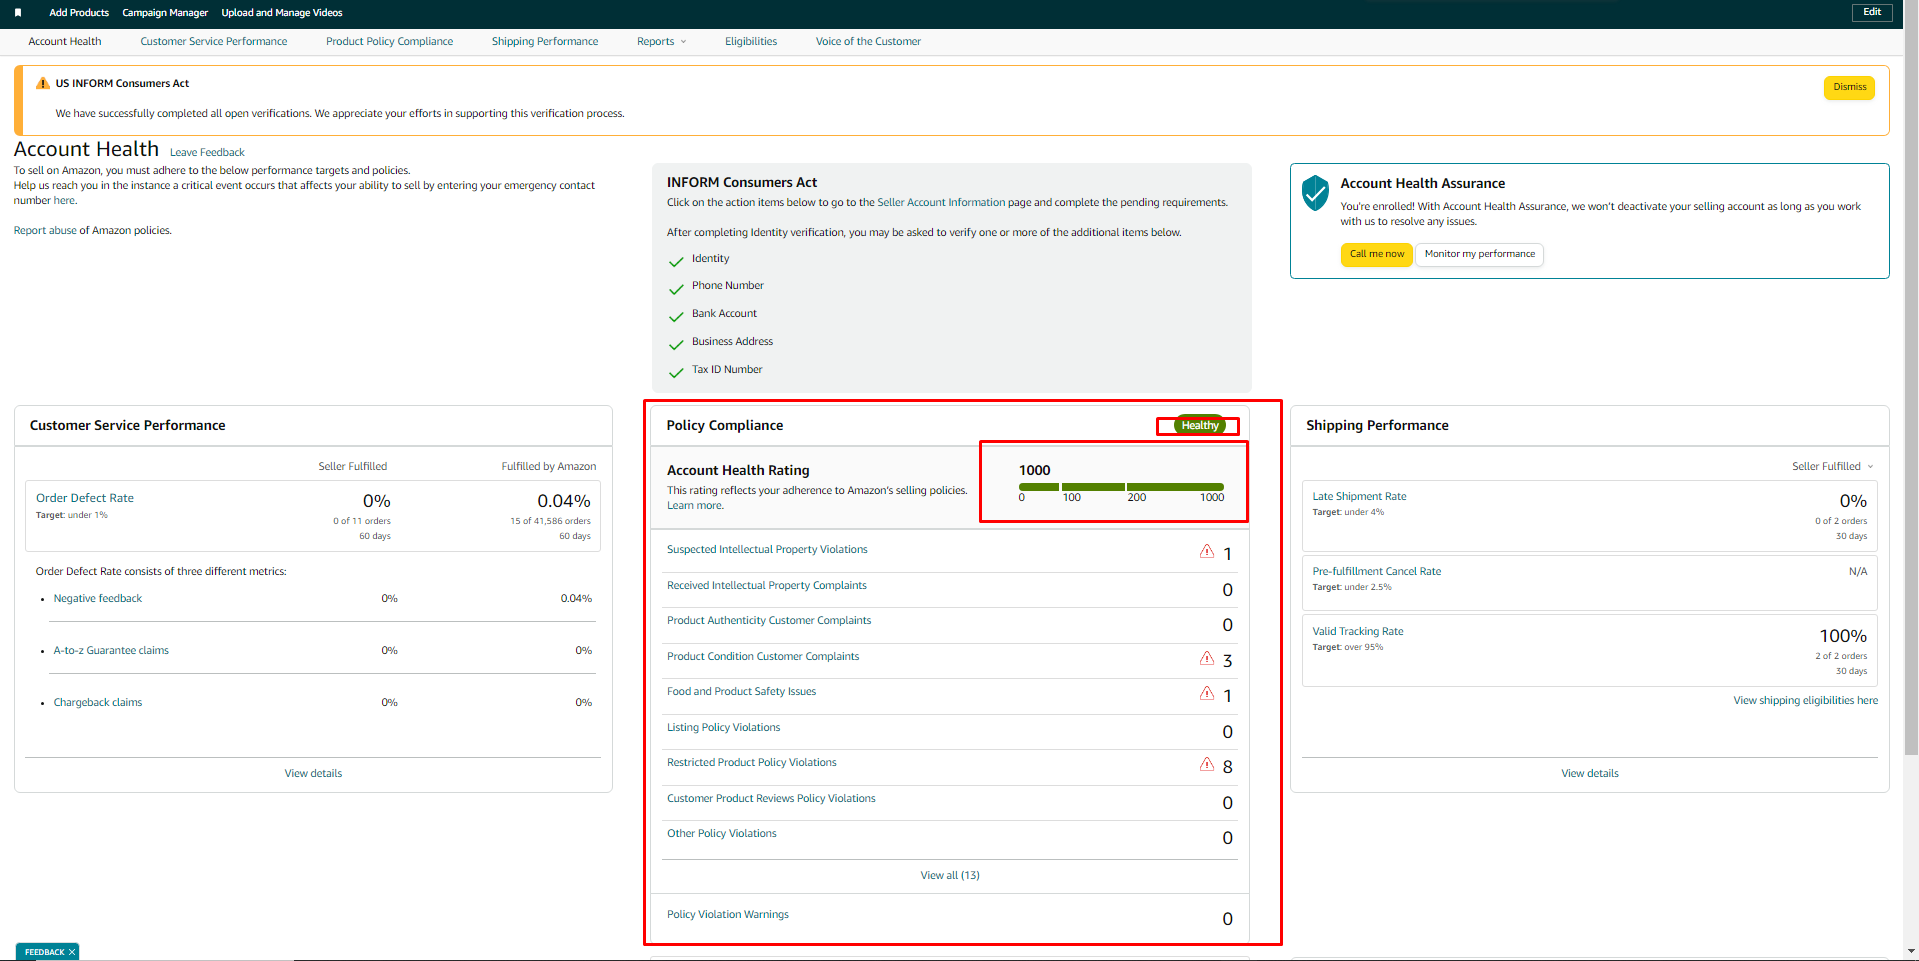Viewport: 1919px width, 961px height.
Task: Close the FEEDBACK tab with its X
Action: (x=72, y=952)
